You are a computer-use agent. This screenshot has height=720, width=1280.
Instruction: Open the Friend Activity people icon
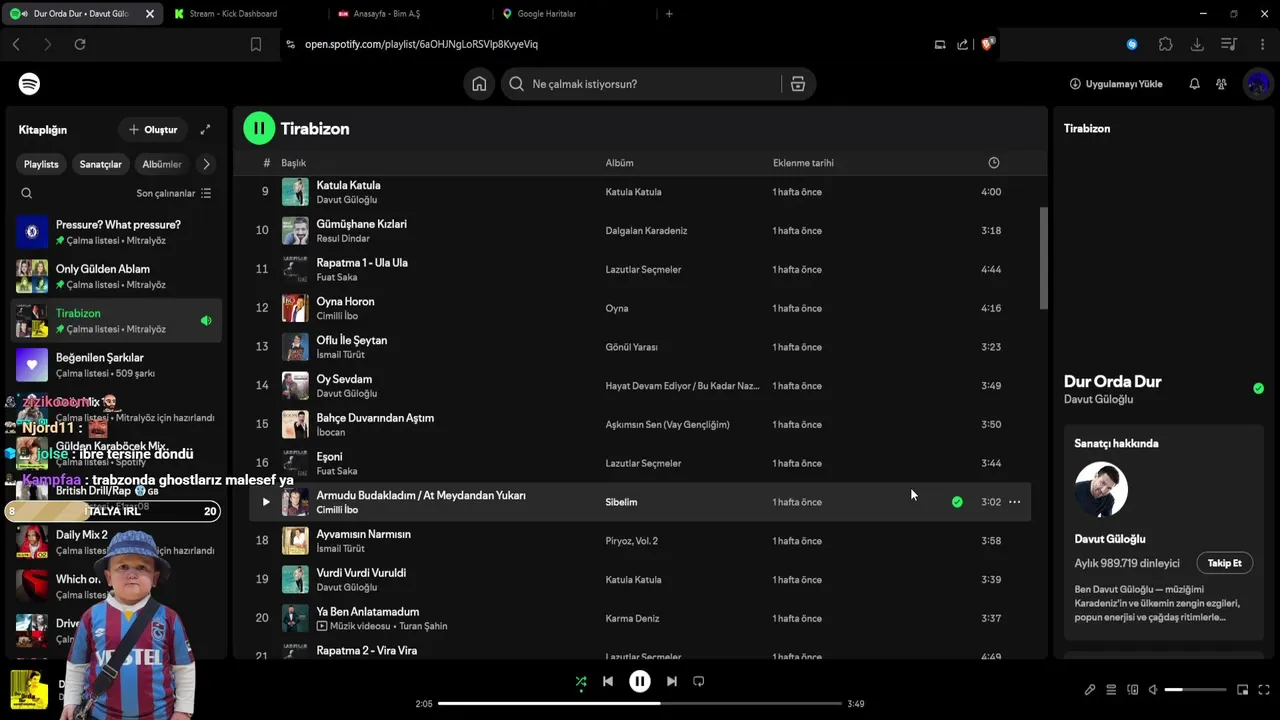tap(1221, 84)
